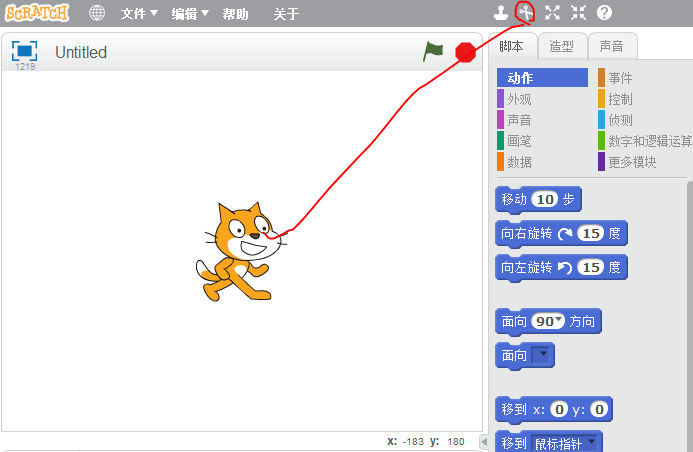Click the cat sprite on stage
The height and width of the screenshot is (452, 693).
coord(239,252)
